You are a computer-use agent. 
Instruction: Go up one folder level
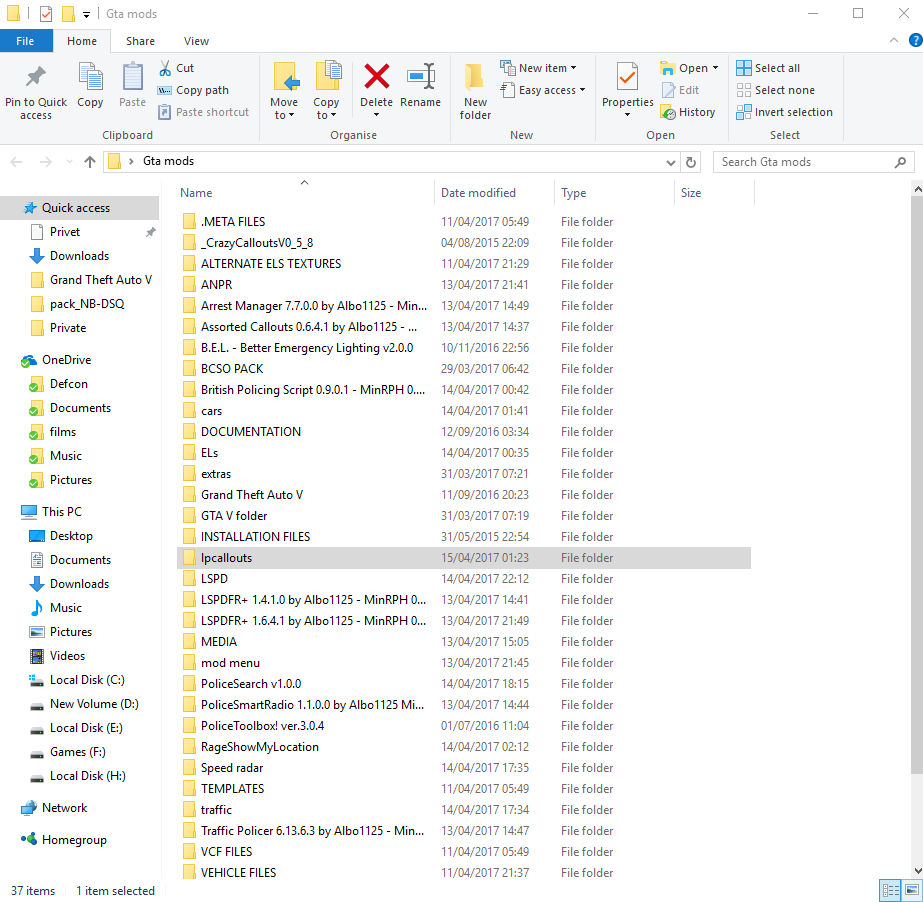click(89, 162)
